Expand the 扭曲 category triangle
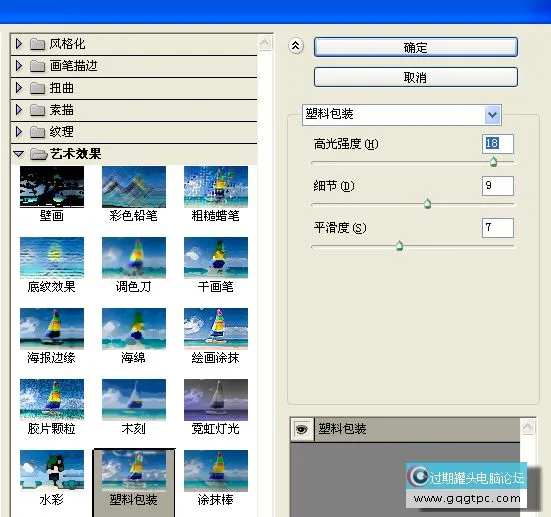 (x=19, y=88)
